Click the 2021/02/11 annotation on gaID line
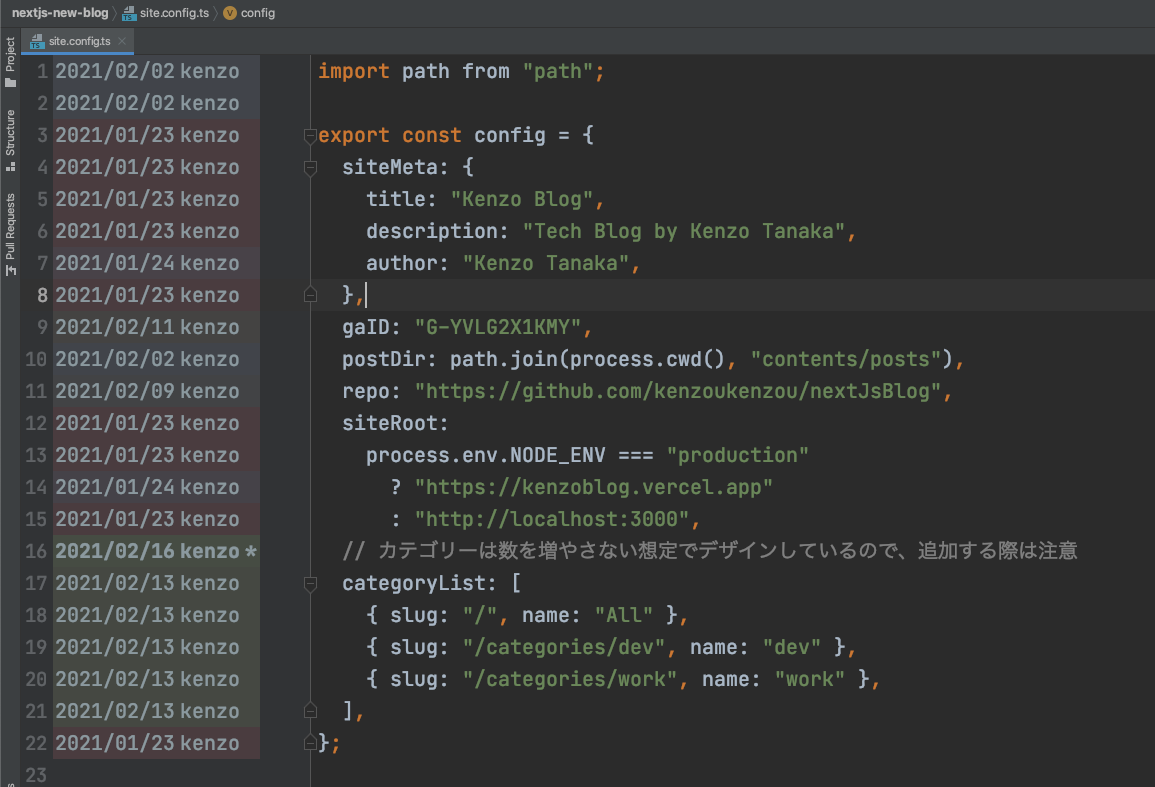This screenshot has width=1155, height=787. tap(147, 327)
